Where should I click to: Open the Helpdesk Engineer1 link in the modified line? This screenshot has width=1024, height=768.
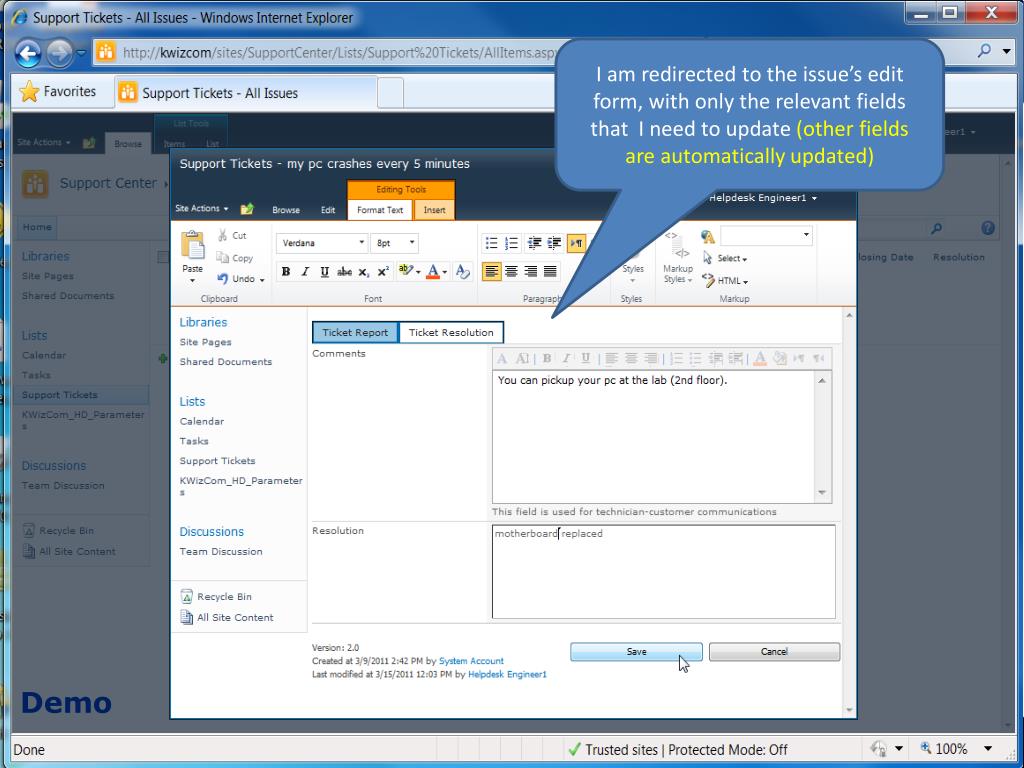pyautogui.click(x=507, y=675)
